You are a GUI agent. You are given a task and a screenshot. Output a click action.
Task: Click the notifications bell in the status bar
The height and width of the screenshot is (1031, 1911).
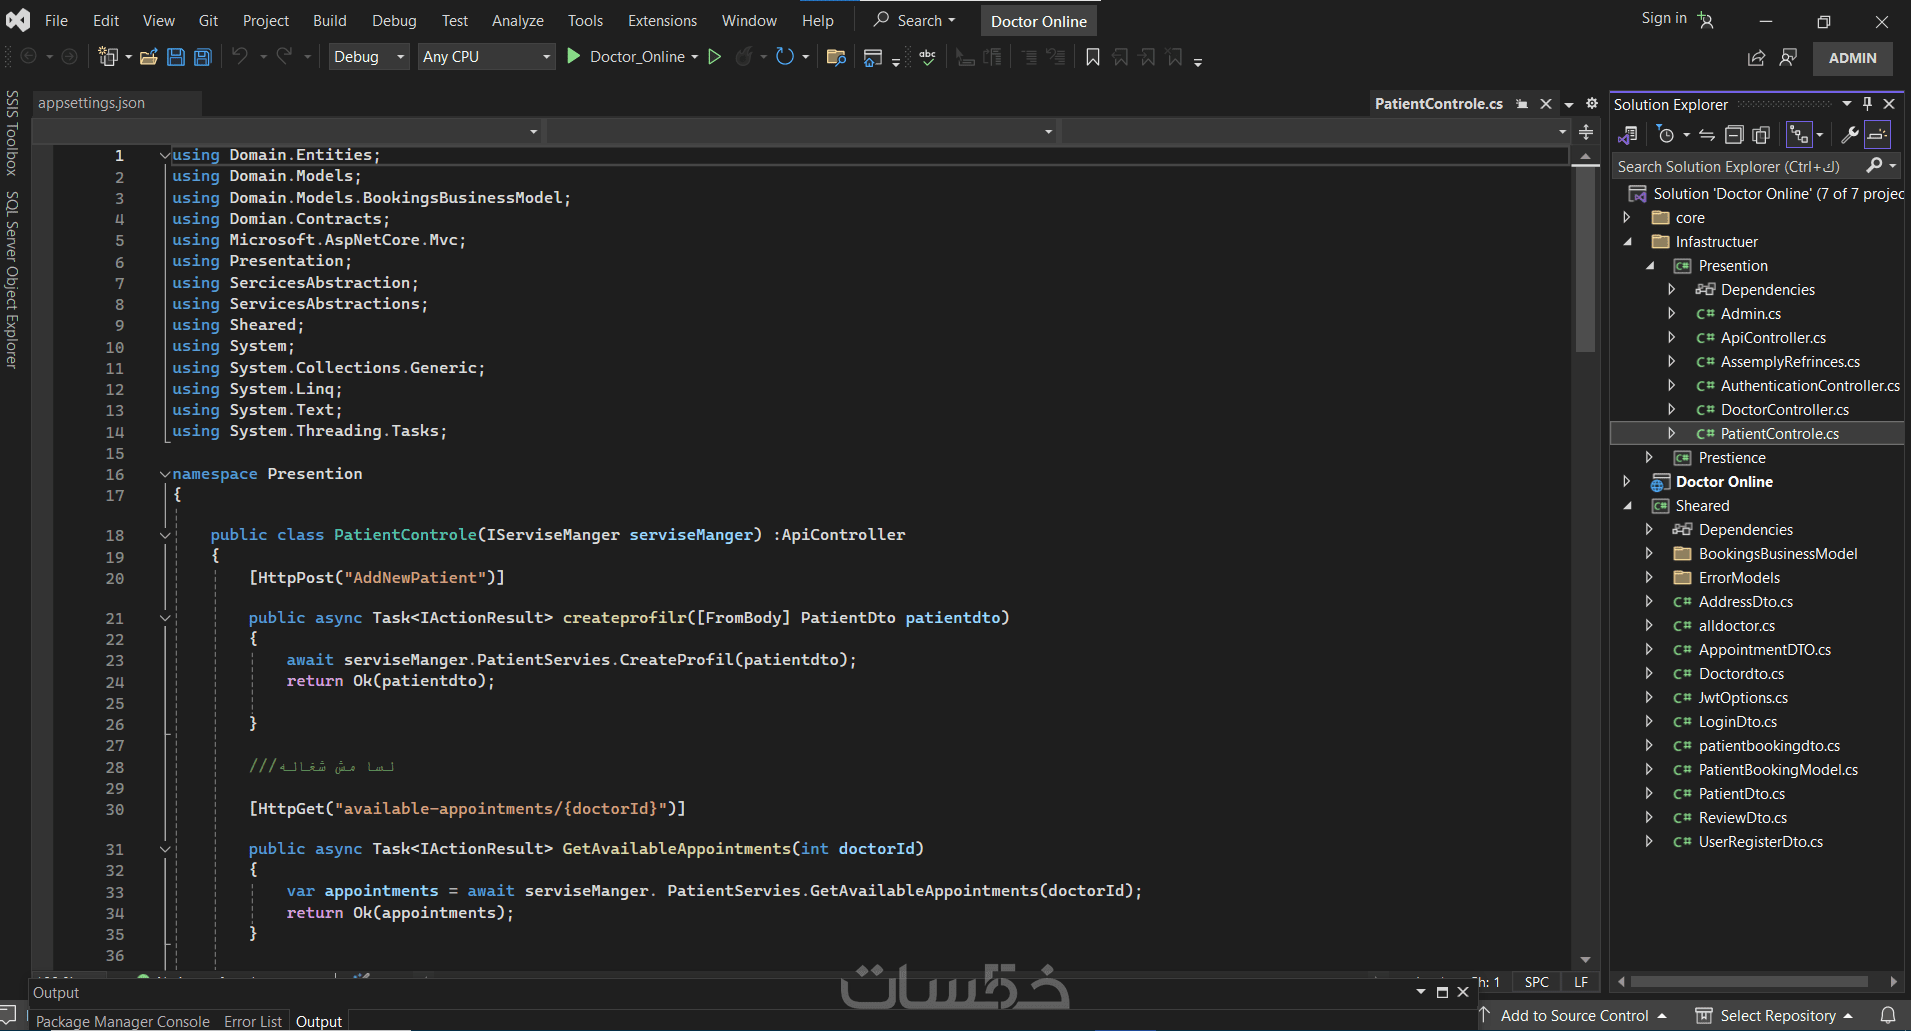(x=1888, y=1015)
